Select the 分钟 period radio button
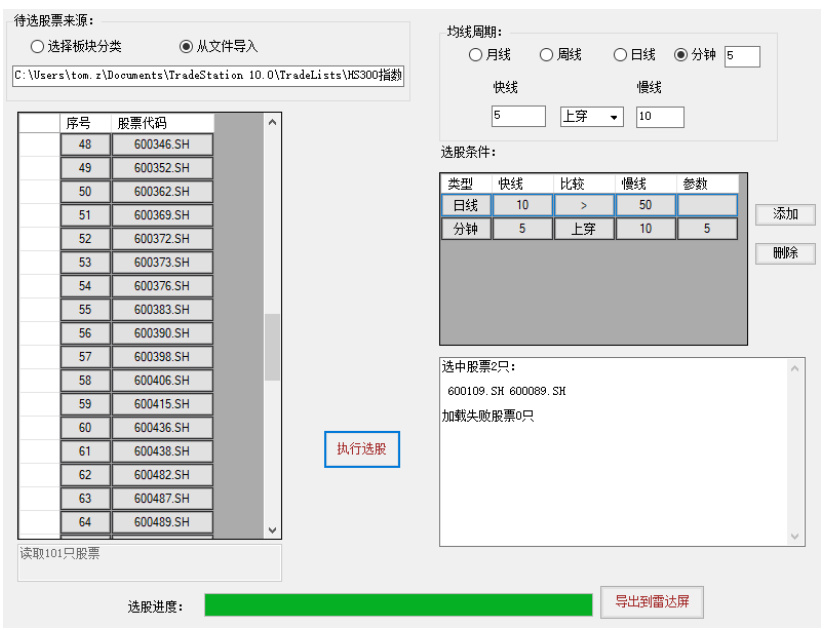825x630 pixels. point(682,55)
